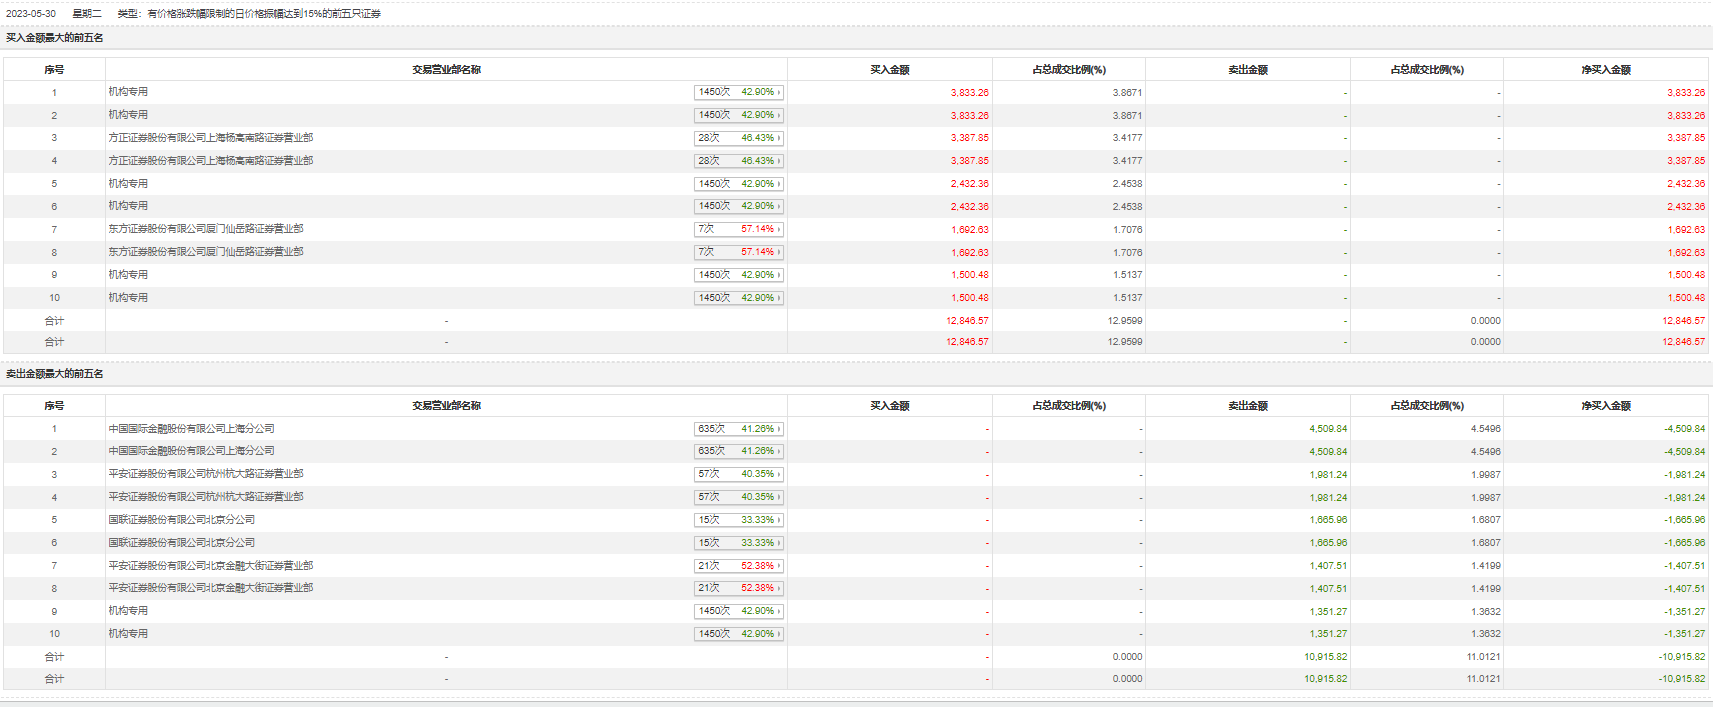Click 买入金额 column header in the buy table

[889, 70]
